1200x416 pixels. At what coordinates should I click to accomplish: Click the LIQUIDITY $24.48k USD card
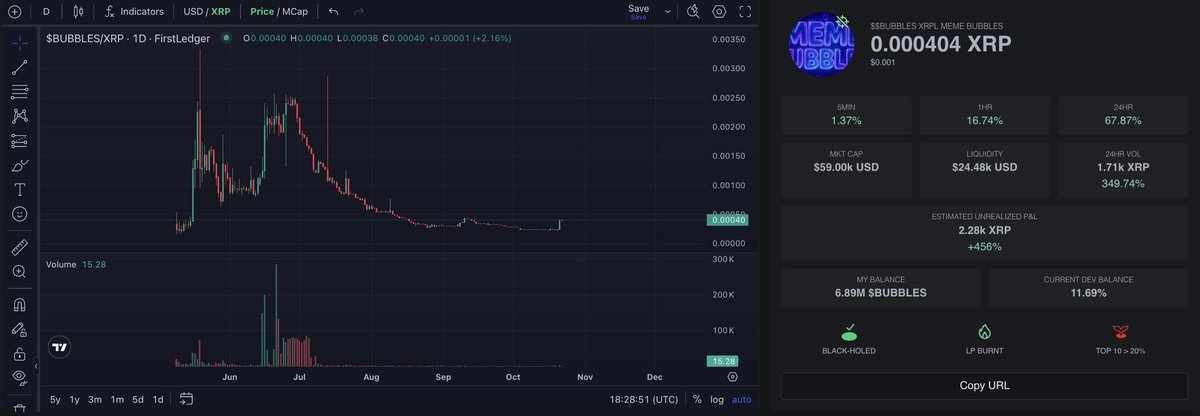point(985,170)
